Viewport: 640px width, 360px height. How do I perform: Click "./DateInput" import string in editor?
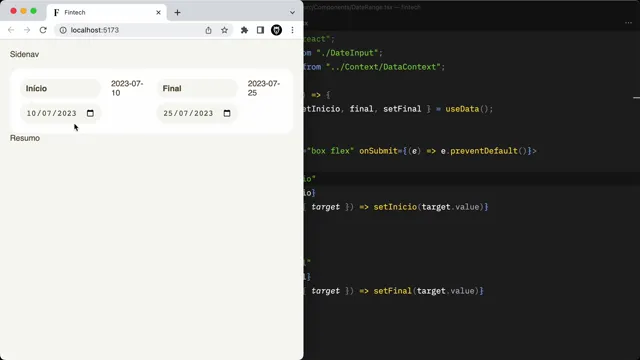point(349,53)
